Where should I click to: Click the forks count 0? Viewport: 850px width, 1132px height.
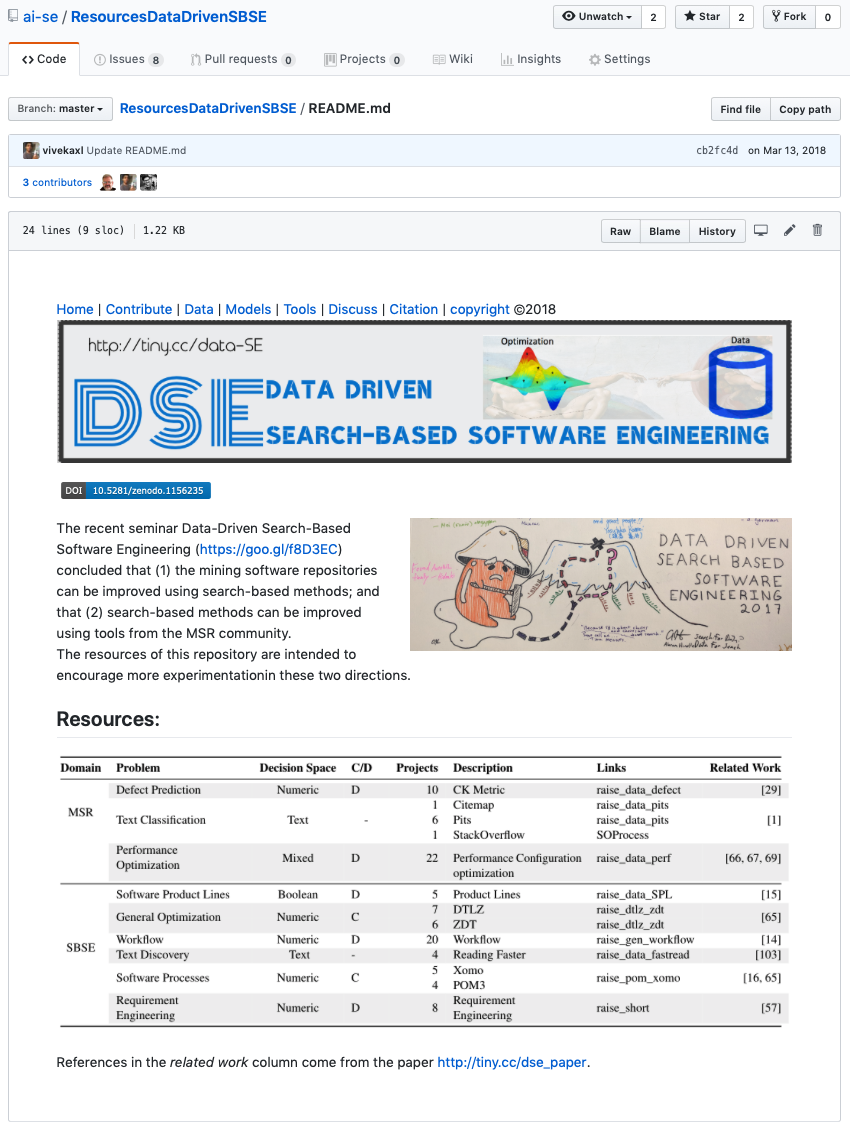828,17
